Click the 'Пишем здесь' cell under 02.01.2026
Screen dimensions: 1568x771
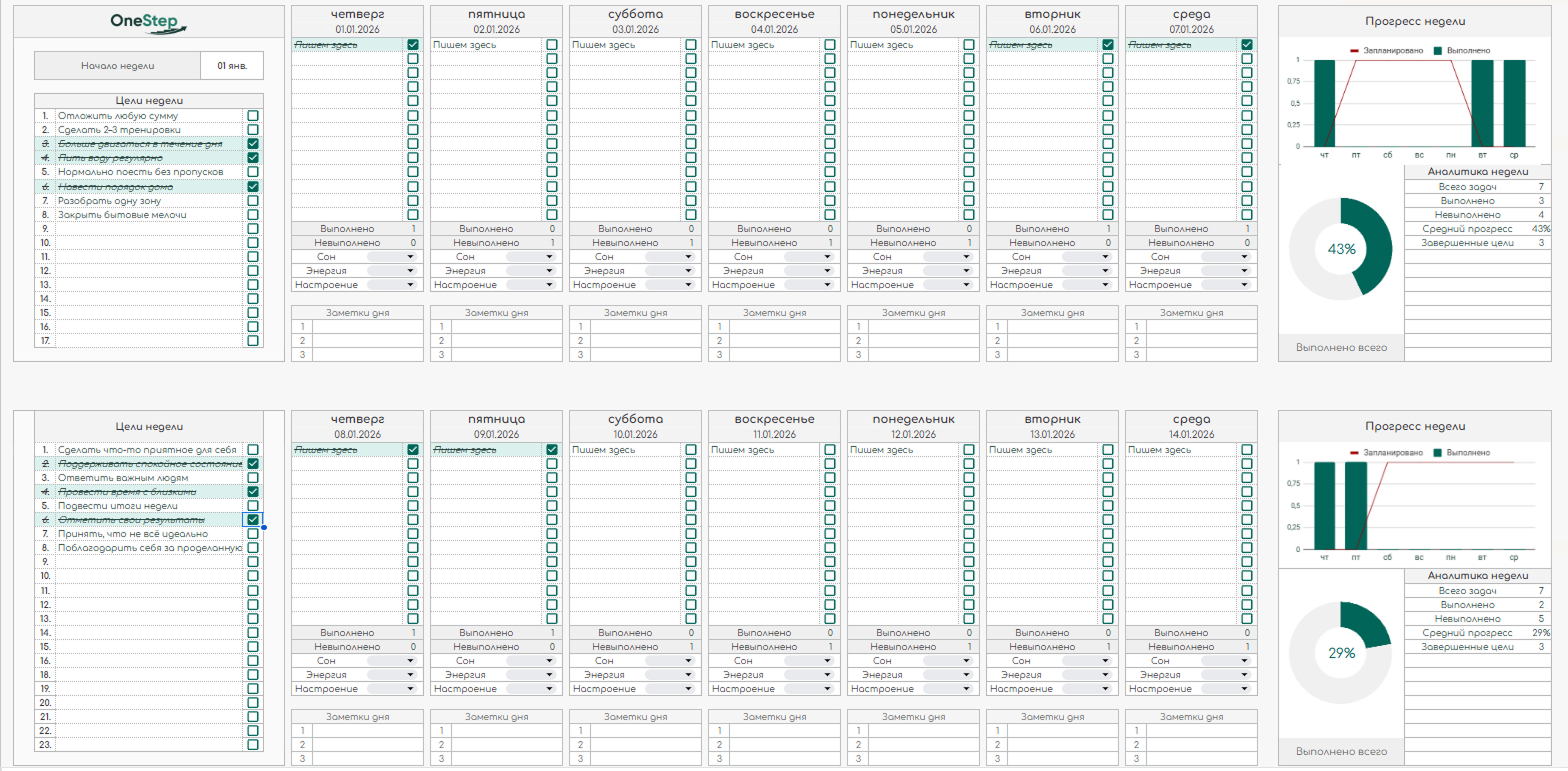(x=486, y=45)
